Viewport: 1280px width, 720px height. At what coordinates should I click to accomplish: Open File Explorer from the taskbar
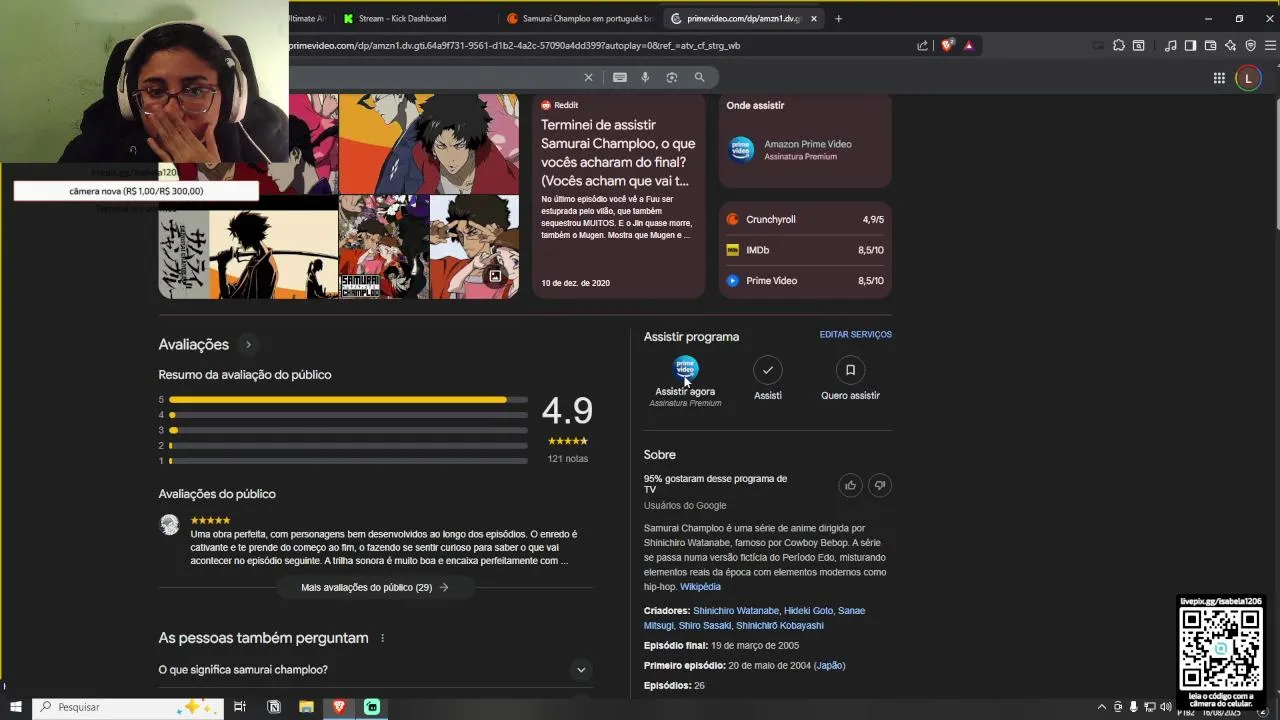click(306, 707)
